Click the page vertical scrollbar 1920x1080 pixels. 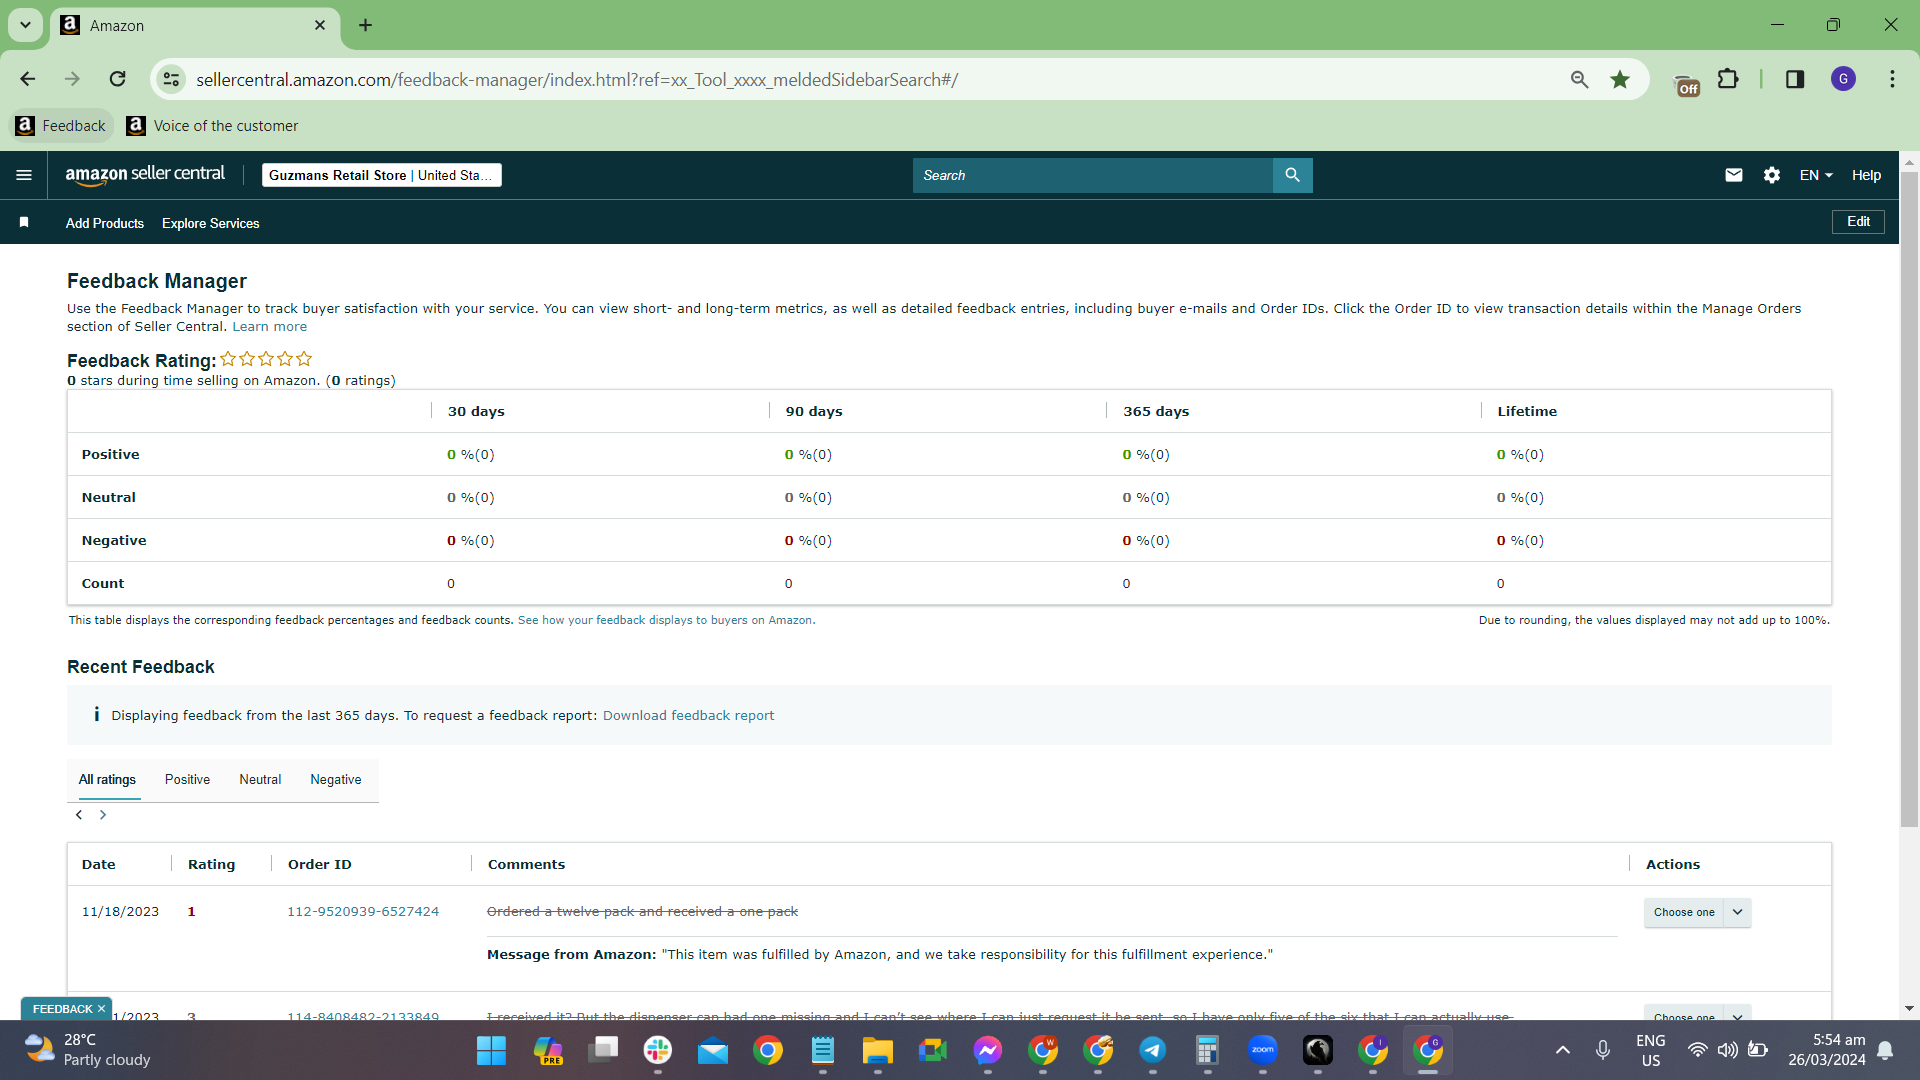[1910, 500]
